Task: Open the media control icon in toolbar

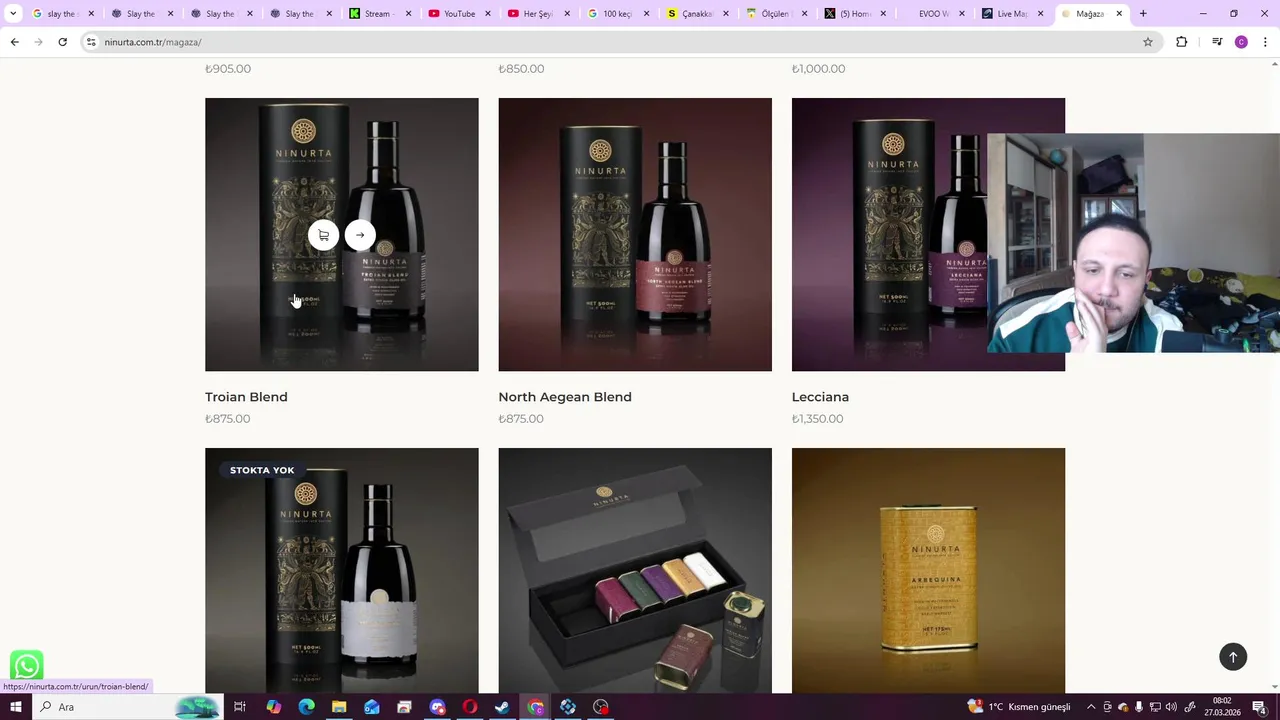Action: pyautogui.click(x=1217, y=42)
